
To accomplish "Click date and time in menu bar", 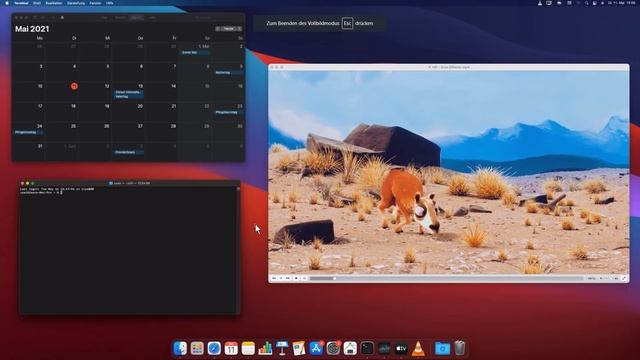I will click(622, 3).
